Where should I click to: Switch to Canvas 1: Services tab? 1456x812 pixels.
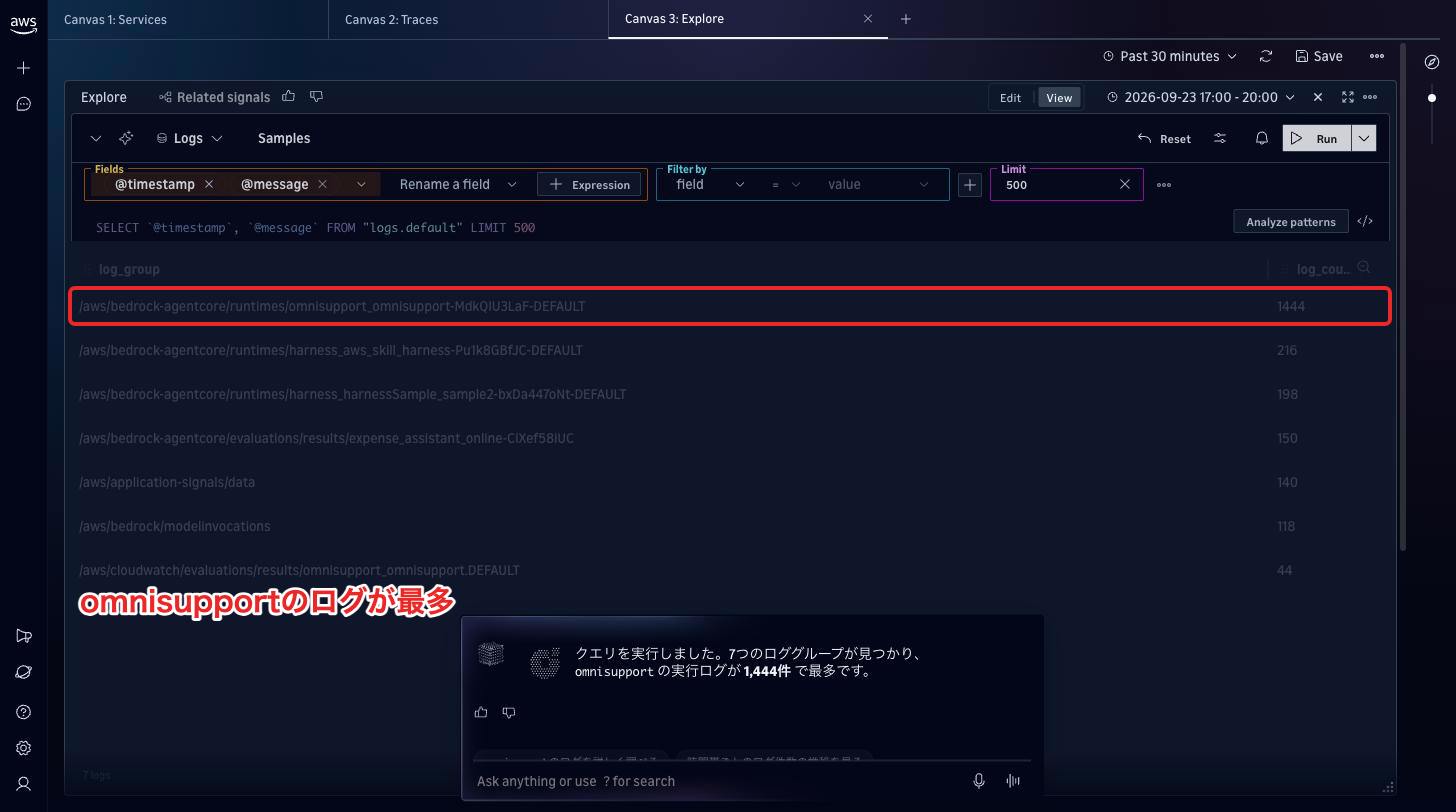(188, 19)
